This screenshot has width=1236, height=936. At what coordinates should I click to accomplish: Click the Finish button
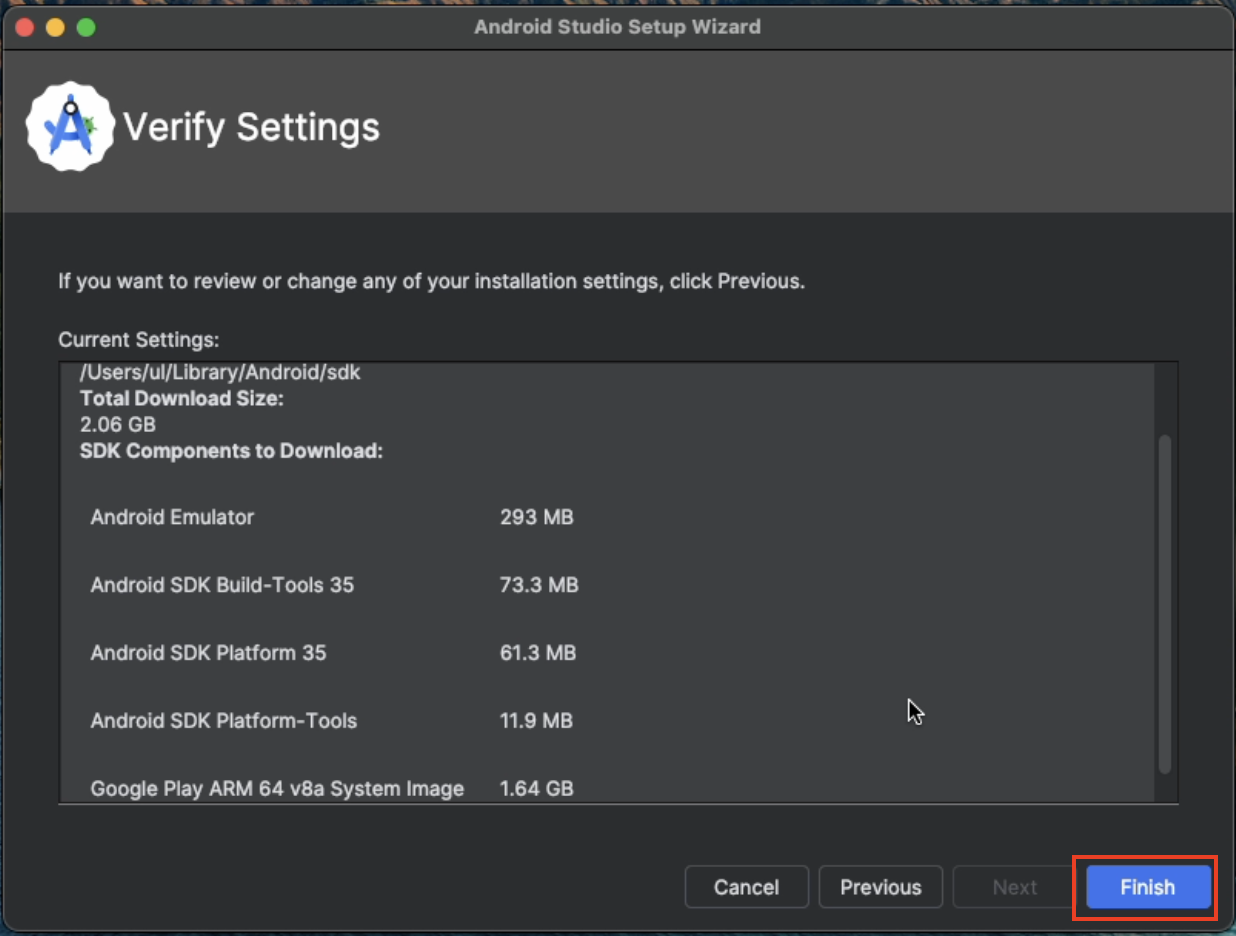point(1147,887)
